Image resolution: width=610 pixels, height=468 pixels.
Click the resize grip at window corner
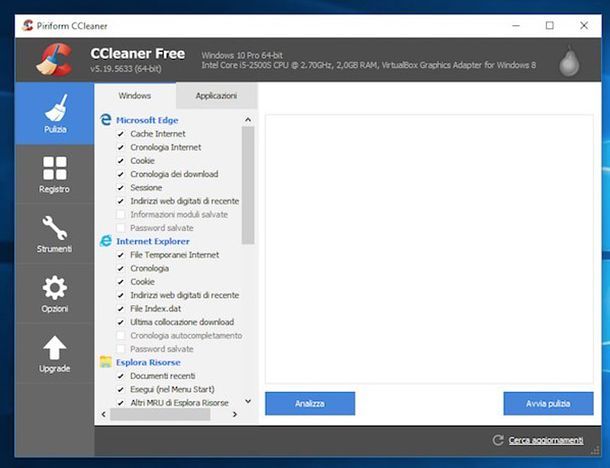click(x=595, y=450)
